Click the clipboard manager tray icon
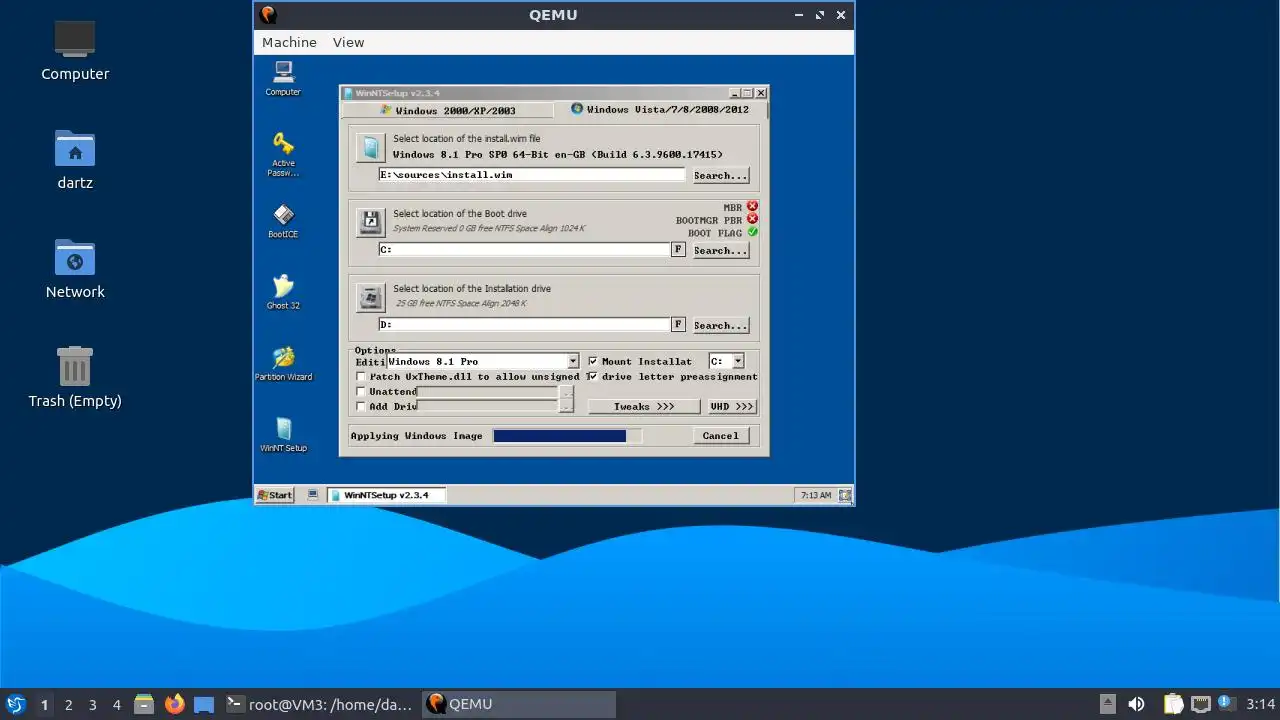 click(x=1173, y=704)
